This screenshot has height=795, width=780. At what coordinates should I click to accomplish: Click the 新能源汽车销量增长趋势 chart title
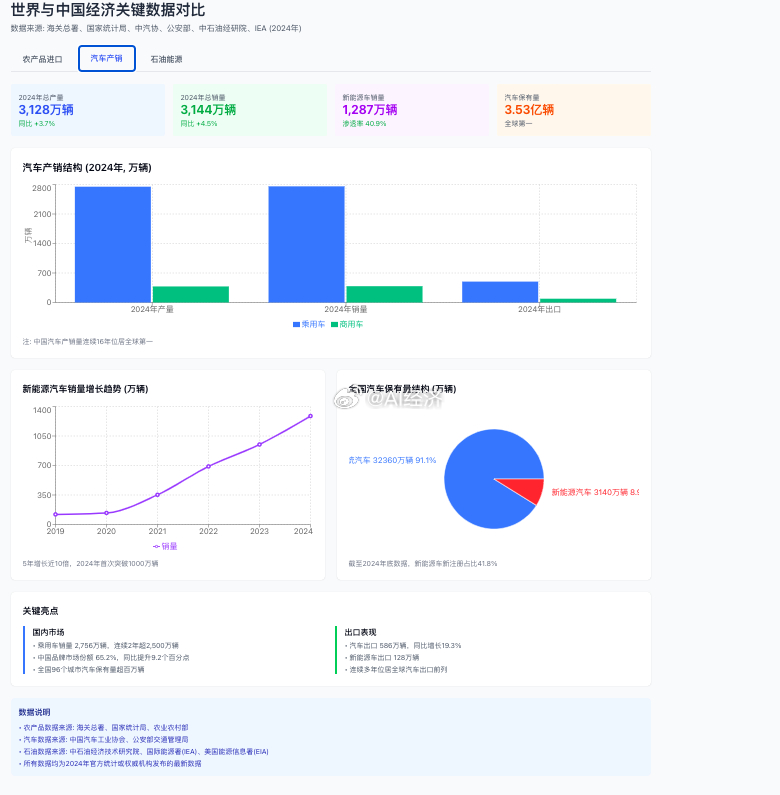[x=85, y=389]
